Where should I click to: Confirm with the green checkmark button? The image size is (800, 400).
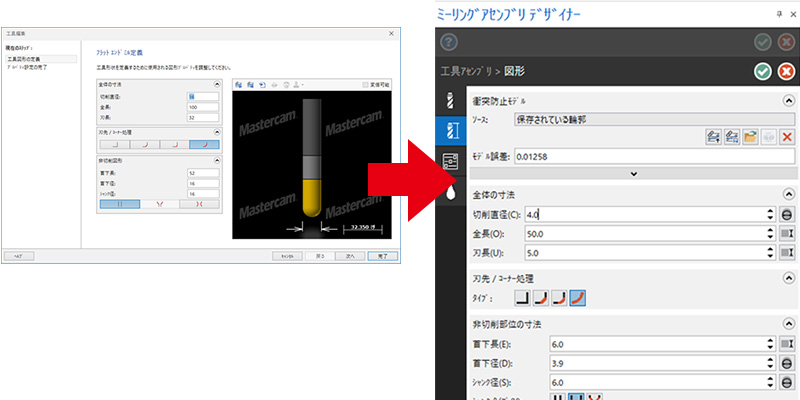(763, 71)
